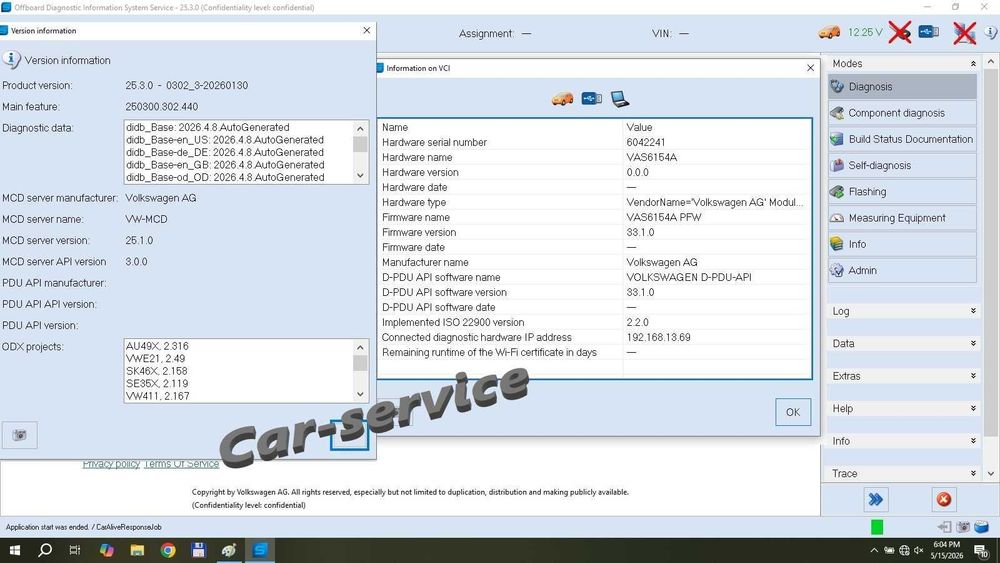
Task: Click the red cancel X button
Action: coord(944,499)
